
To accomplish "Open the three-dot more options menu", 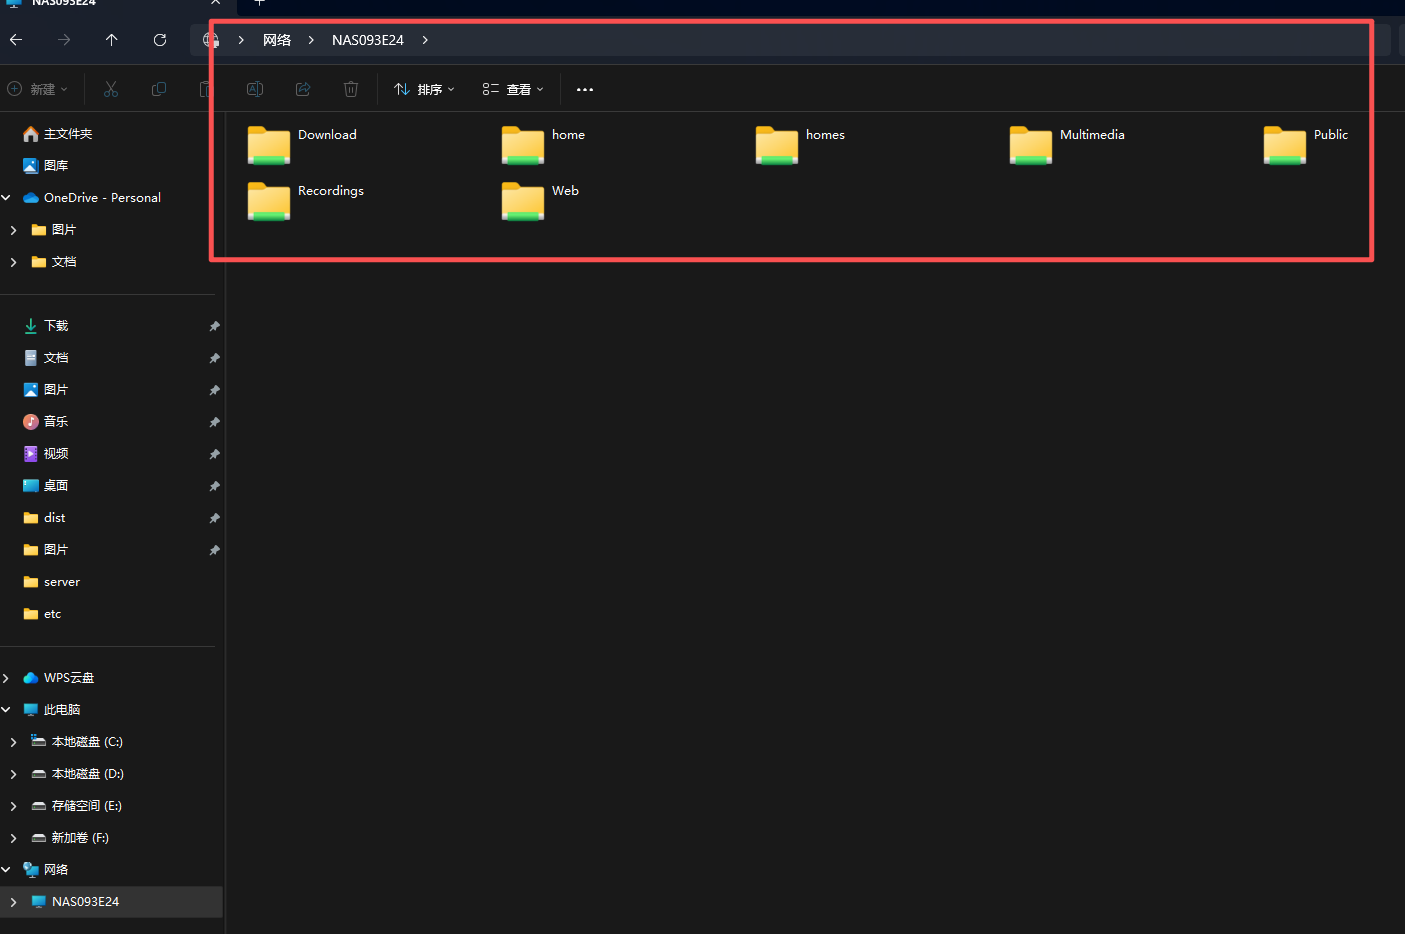I will 585,89.
